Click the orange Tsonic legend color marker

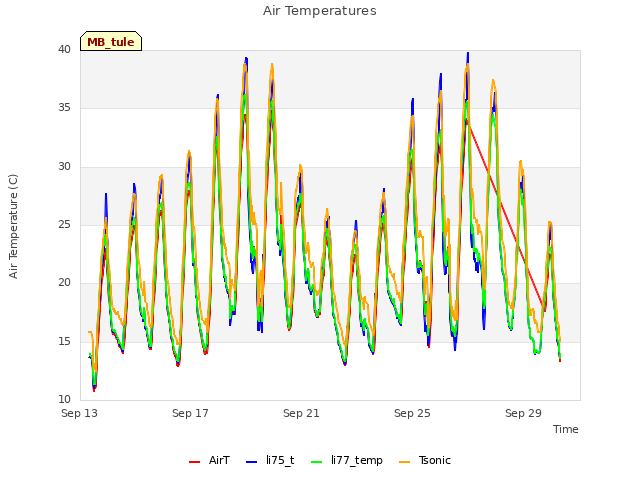pyautogui.click(x=404, y=462)
